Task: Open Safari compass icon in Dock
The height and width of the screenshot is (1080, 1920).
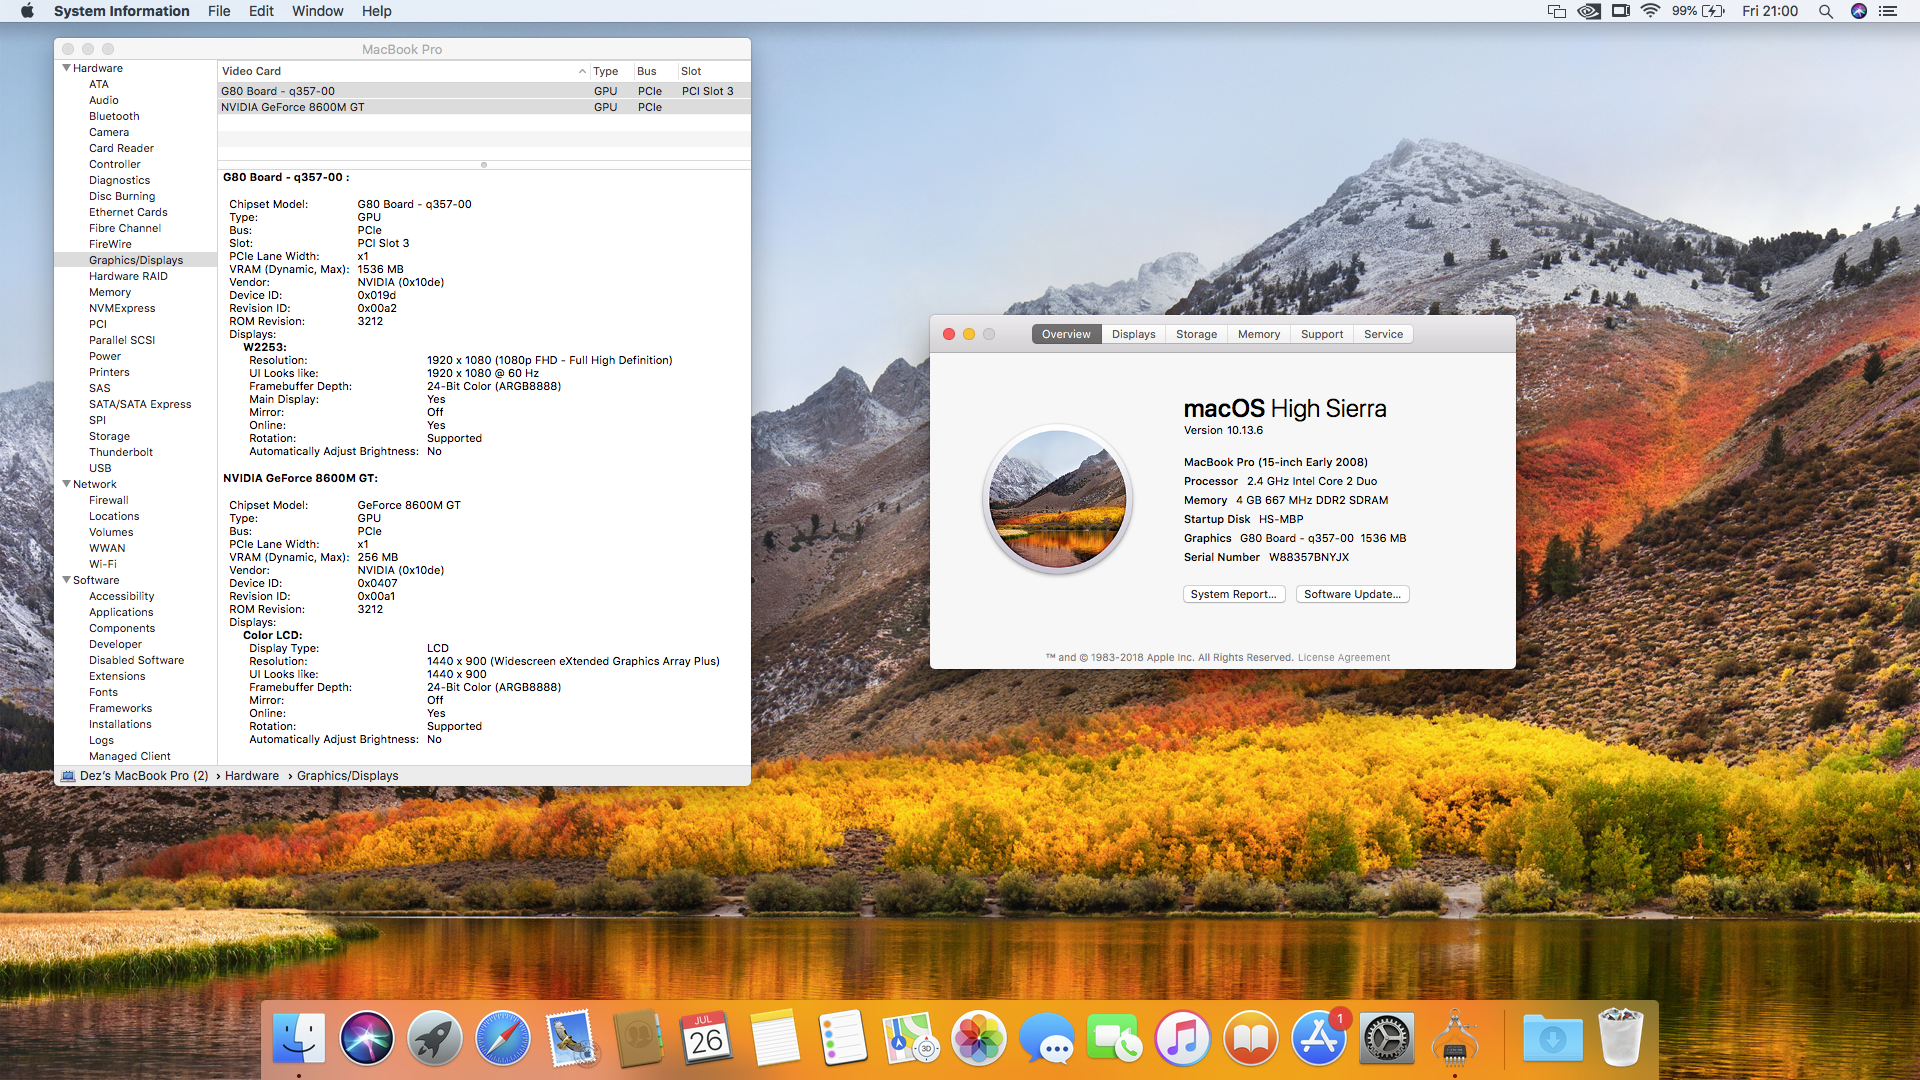Action: click(x=503, y=1039)
